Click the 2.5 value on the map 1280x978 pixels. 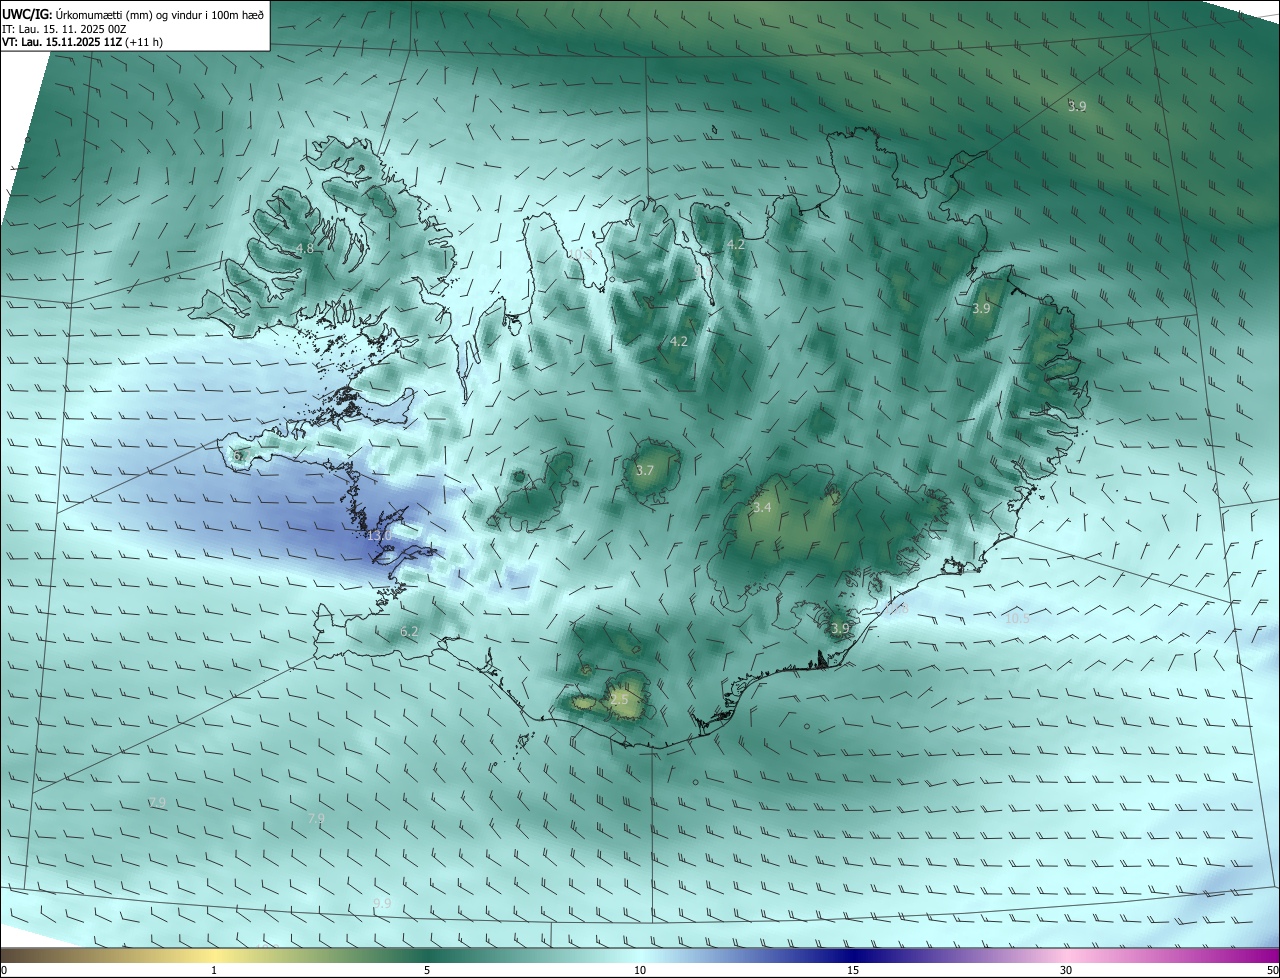pyautogui.click(x=619, y=699)
